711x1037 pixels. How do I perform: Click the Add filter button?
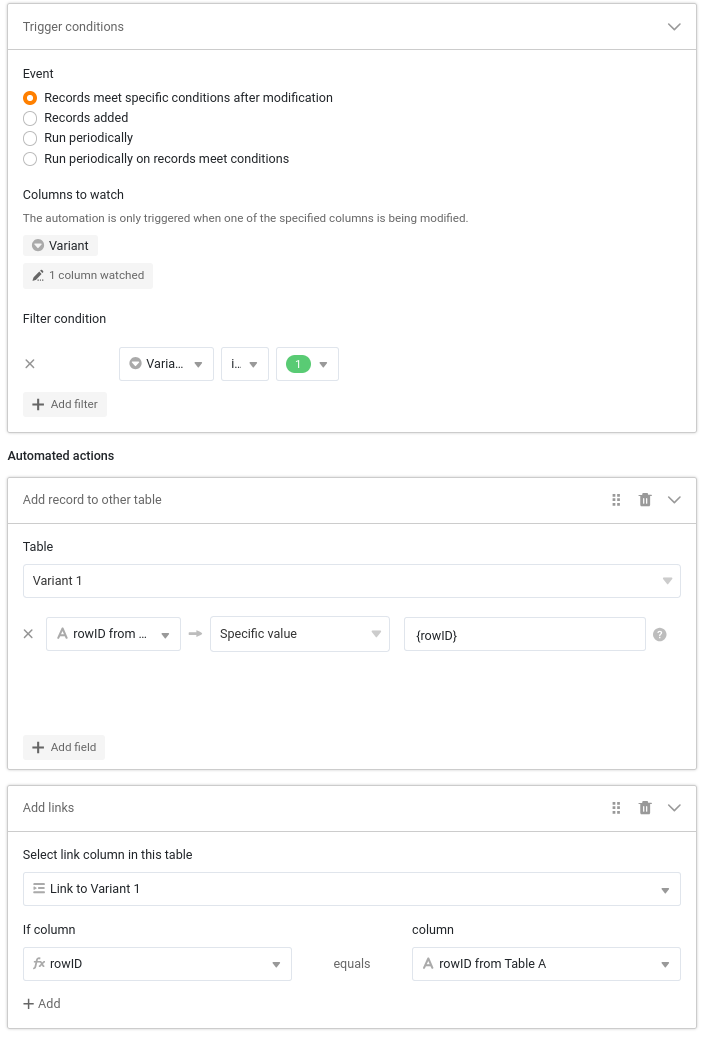click(65, 404)
